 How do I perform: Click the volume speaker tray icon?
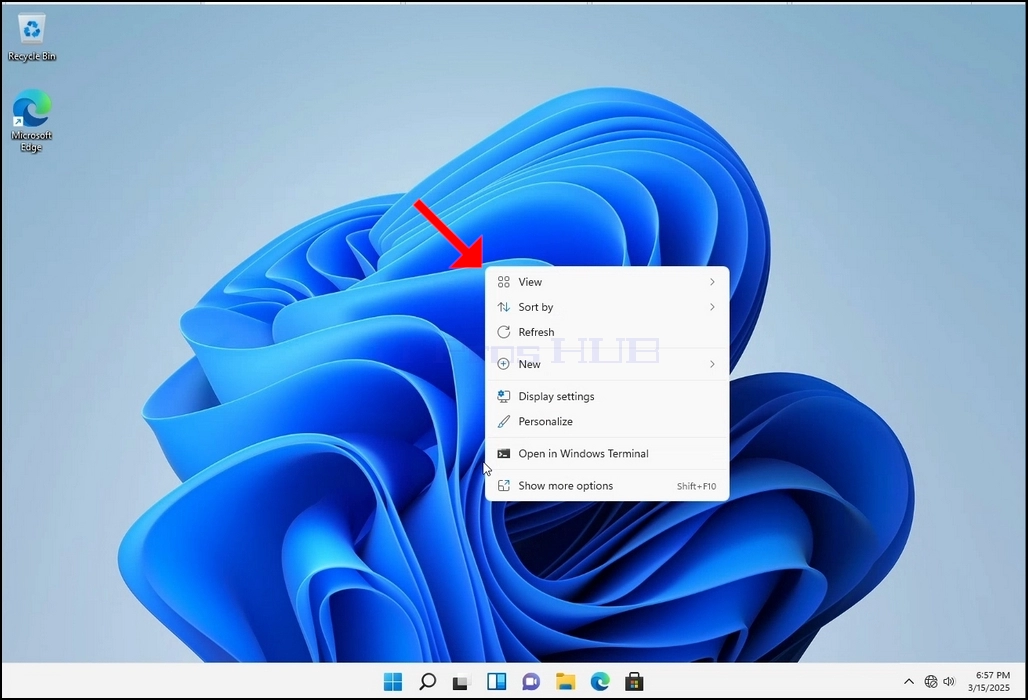949,682
